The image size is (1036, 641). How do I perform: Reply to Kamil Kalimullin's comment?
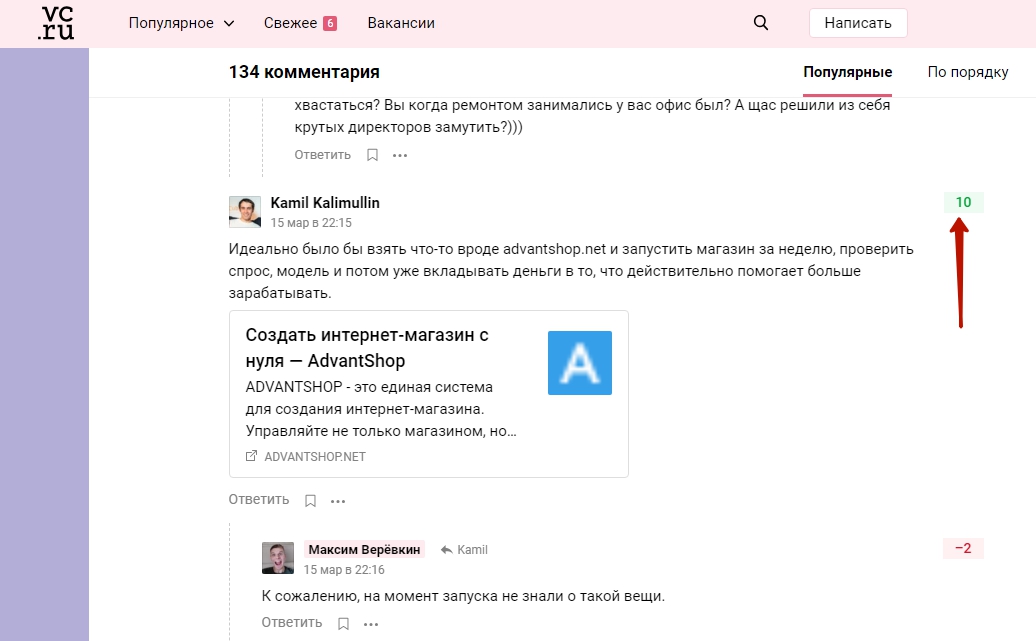coord(259,500)
